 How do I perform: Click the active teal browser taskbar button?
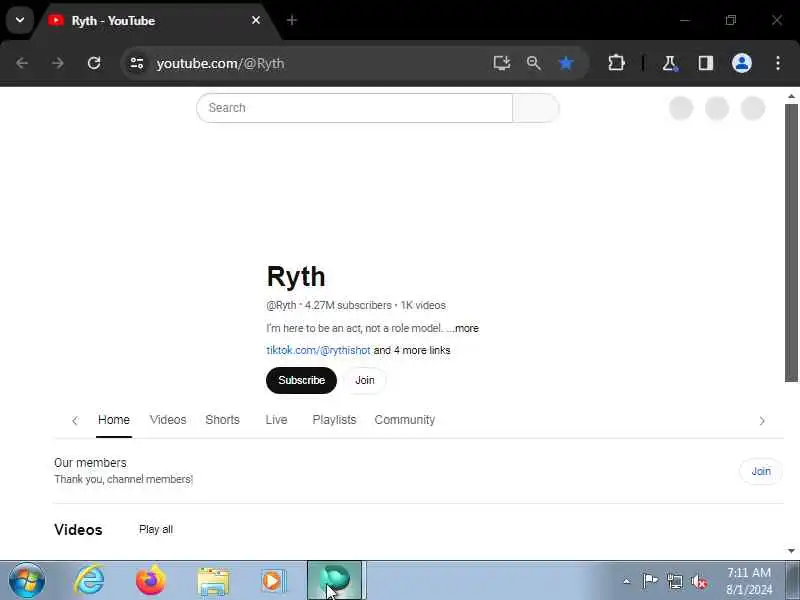tap(335, 581)
